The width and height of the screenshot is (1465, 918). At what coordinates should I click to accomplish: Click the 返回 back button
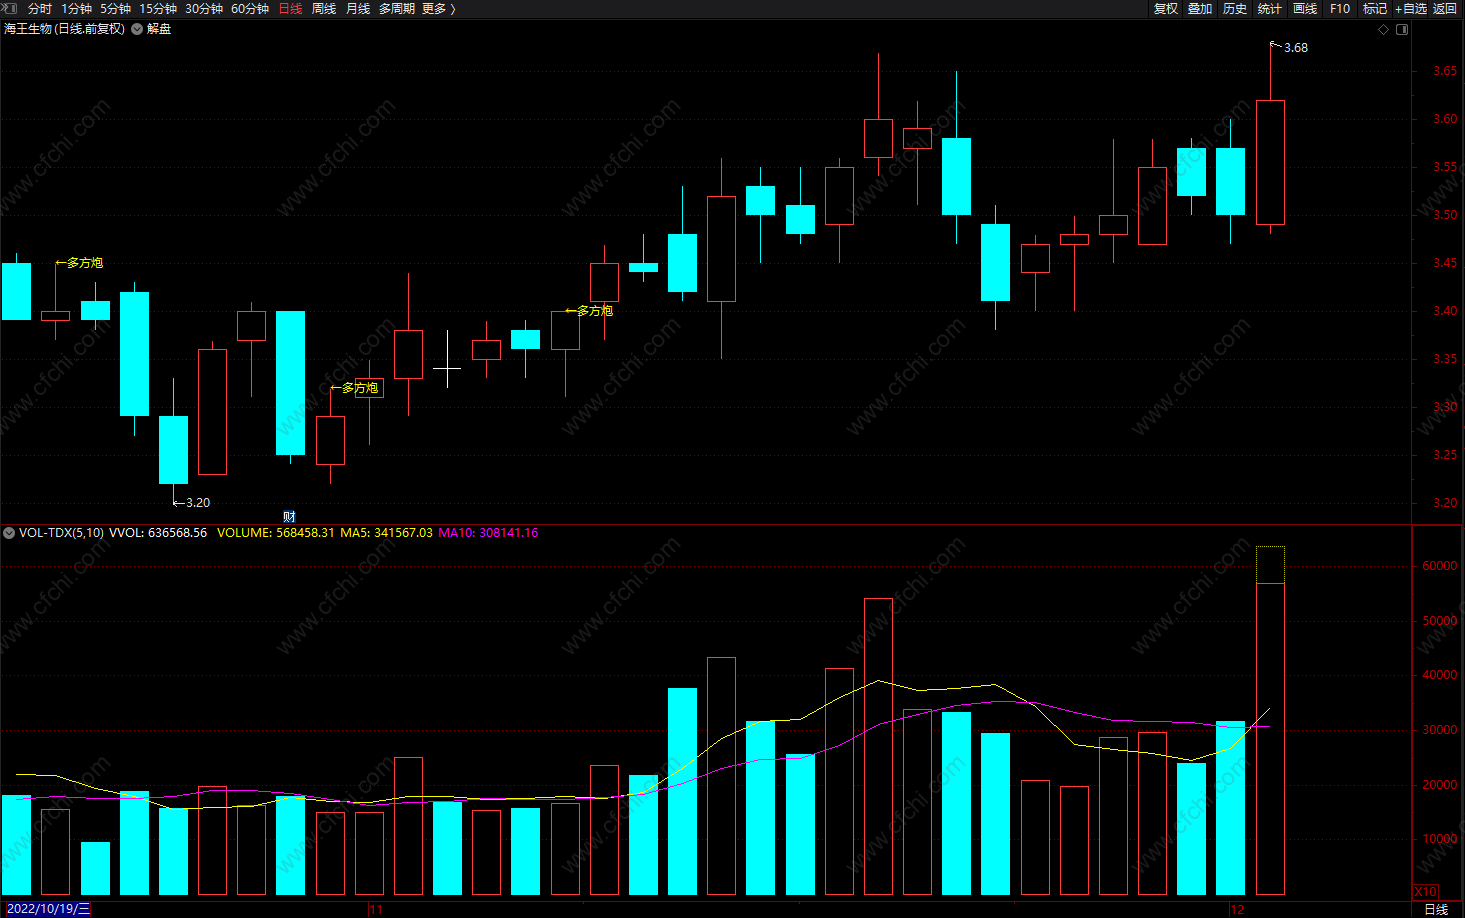tap(1445, 8)
